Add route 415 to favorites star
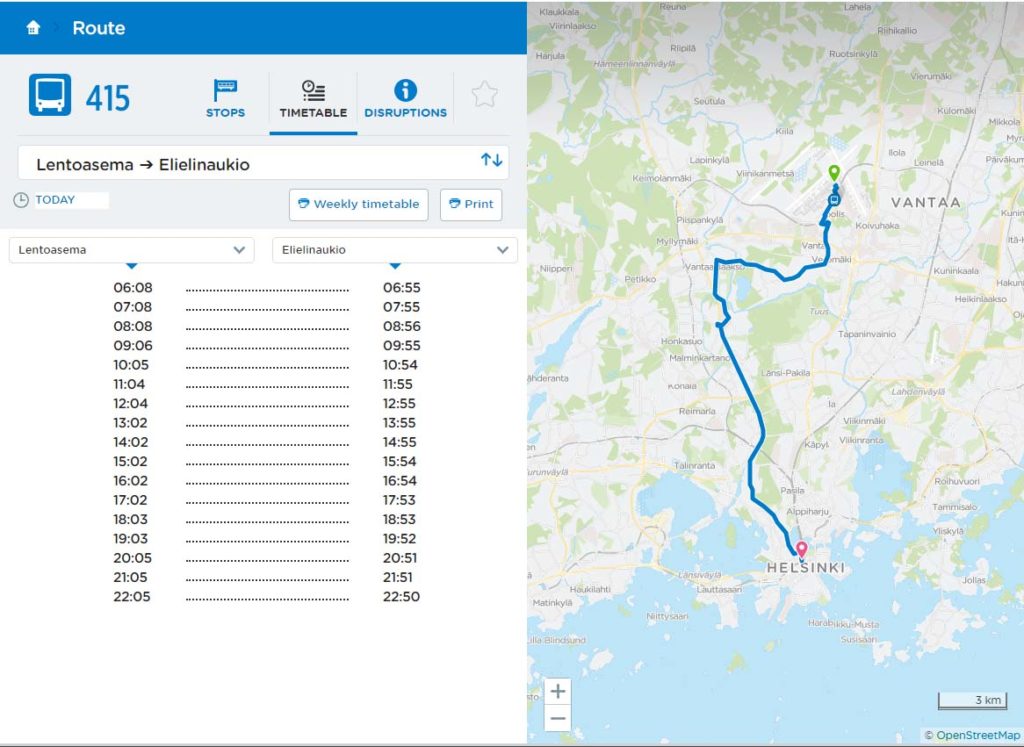The width and height of the screenshot is (1024, 747). [x=485, y=96]
